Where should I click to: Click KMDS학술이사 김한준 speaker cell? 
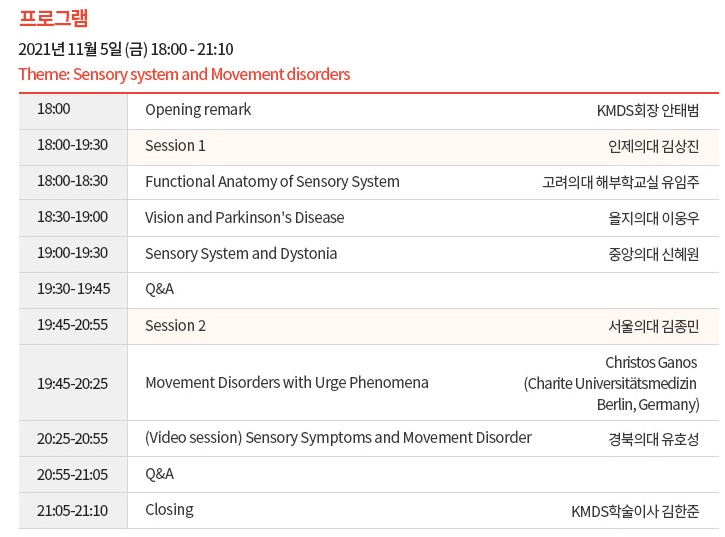[x=635, y=511]
